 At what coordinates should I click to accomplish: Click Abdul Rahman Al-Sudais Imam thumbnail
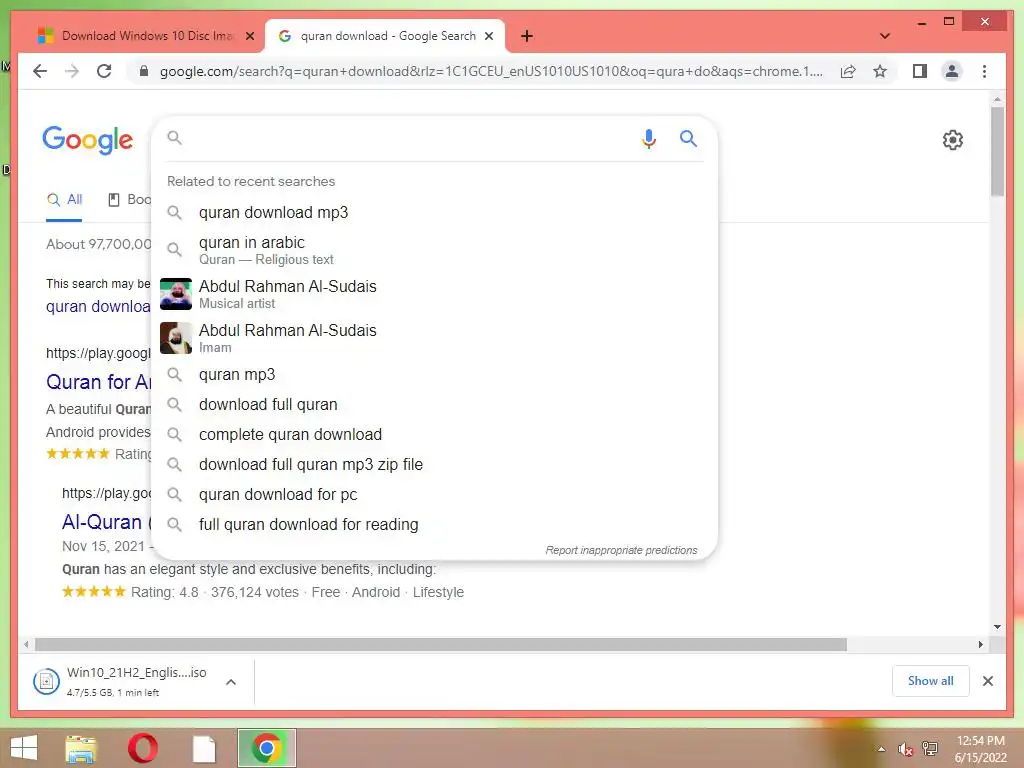(176, 338)
